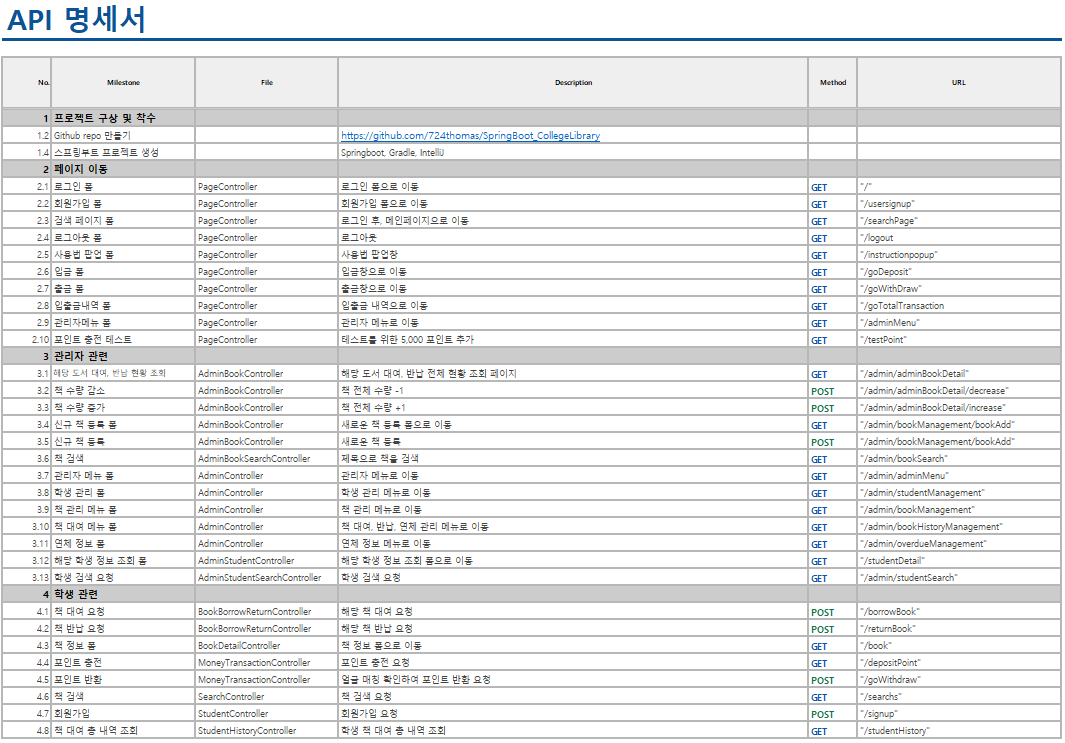This screenshot has width=1065, height=743.
Task: Select the "사용법 팝업 폼" milestone cell
Action: 123,255
